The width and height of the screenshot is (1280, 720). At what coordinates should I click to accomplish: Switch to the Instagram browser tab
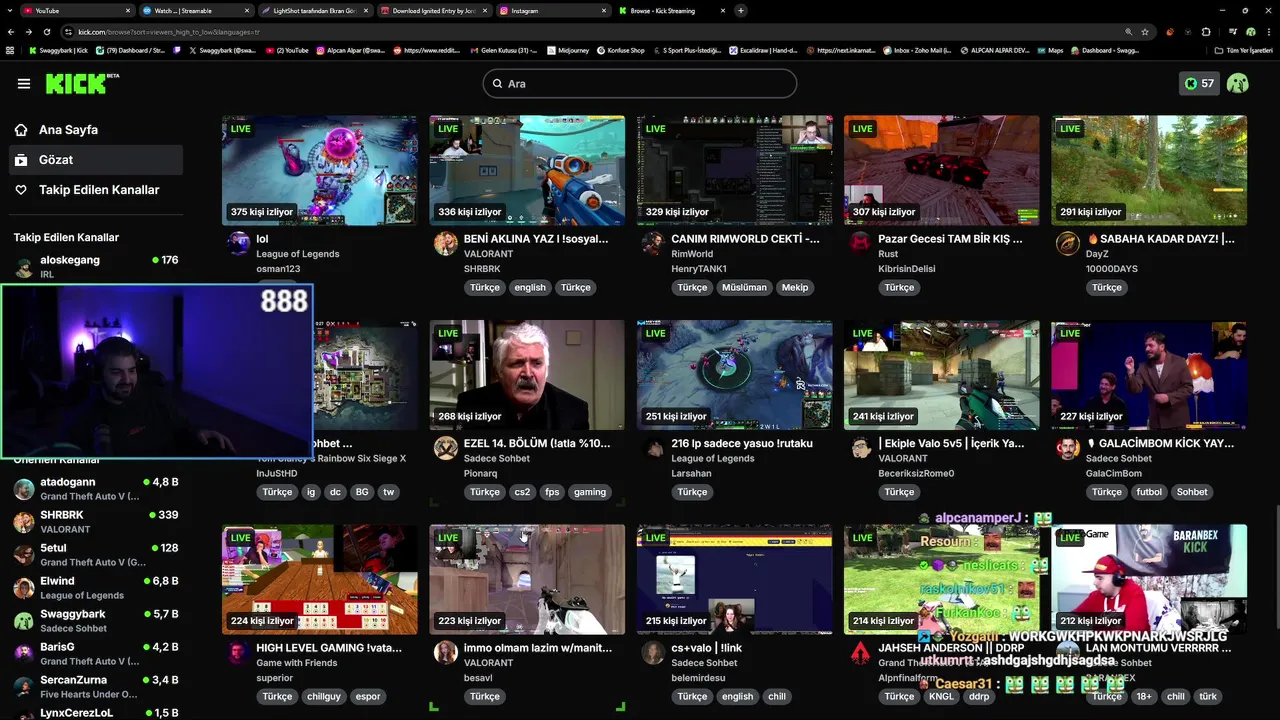pos(553,10)
